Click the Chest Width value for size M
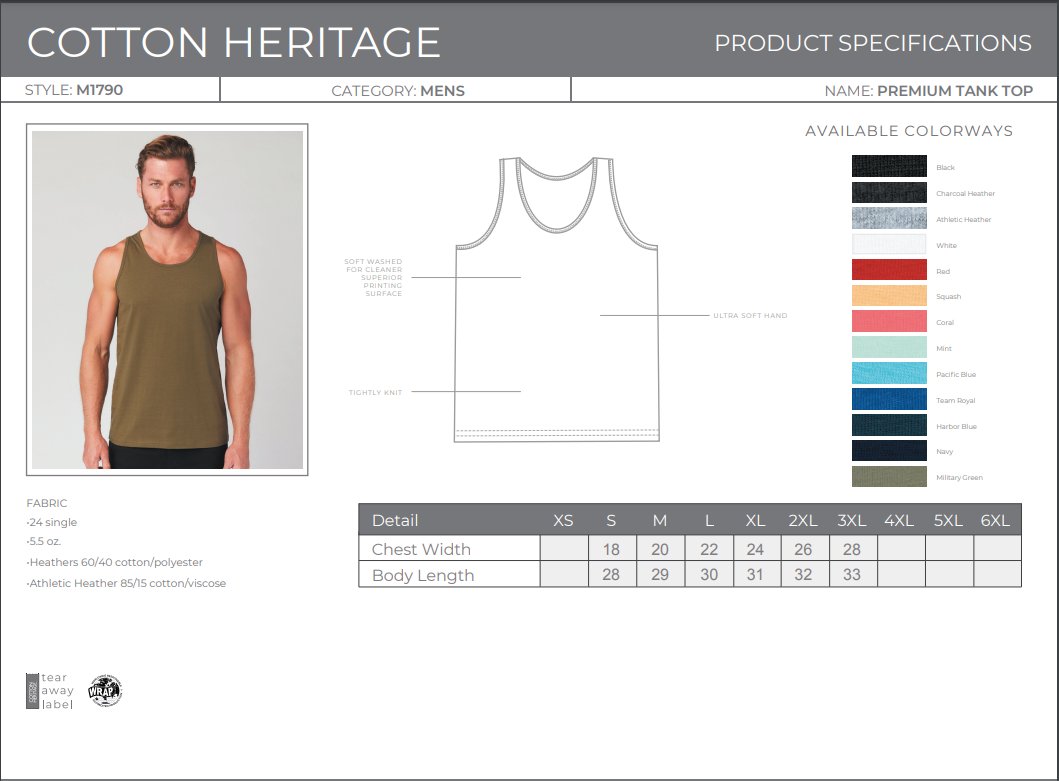The height and width of the screenshot is (781, 1059). point(660,549)
